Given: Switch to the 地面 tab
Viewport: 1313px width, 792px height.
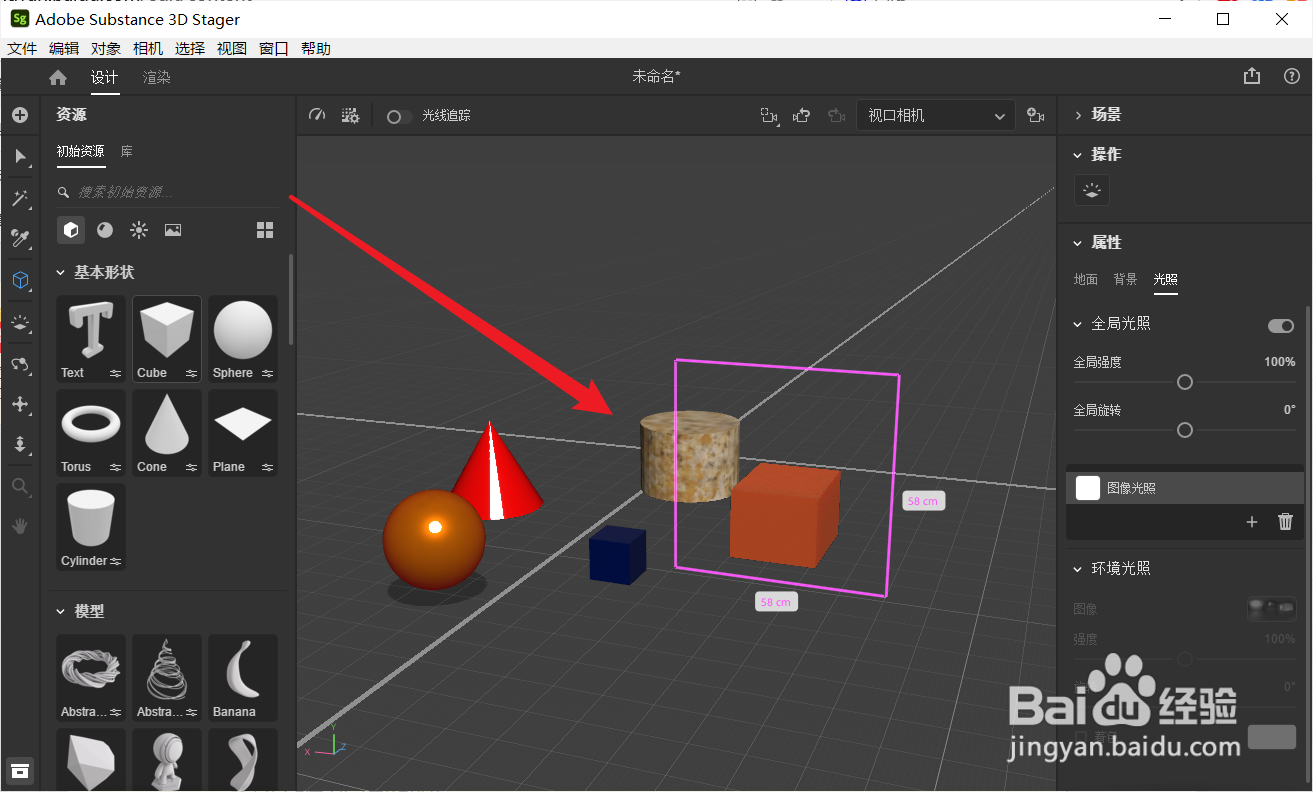Looking at the screenshot, I should 1086,280.
